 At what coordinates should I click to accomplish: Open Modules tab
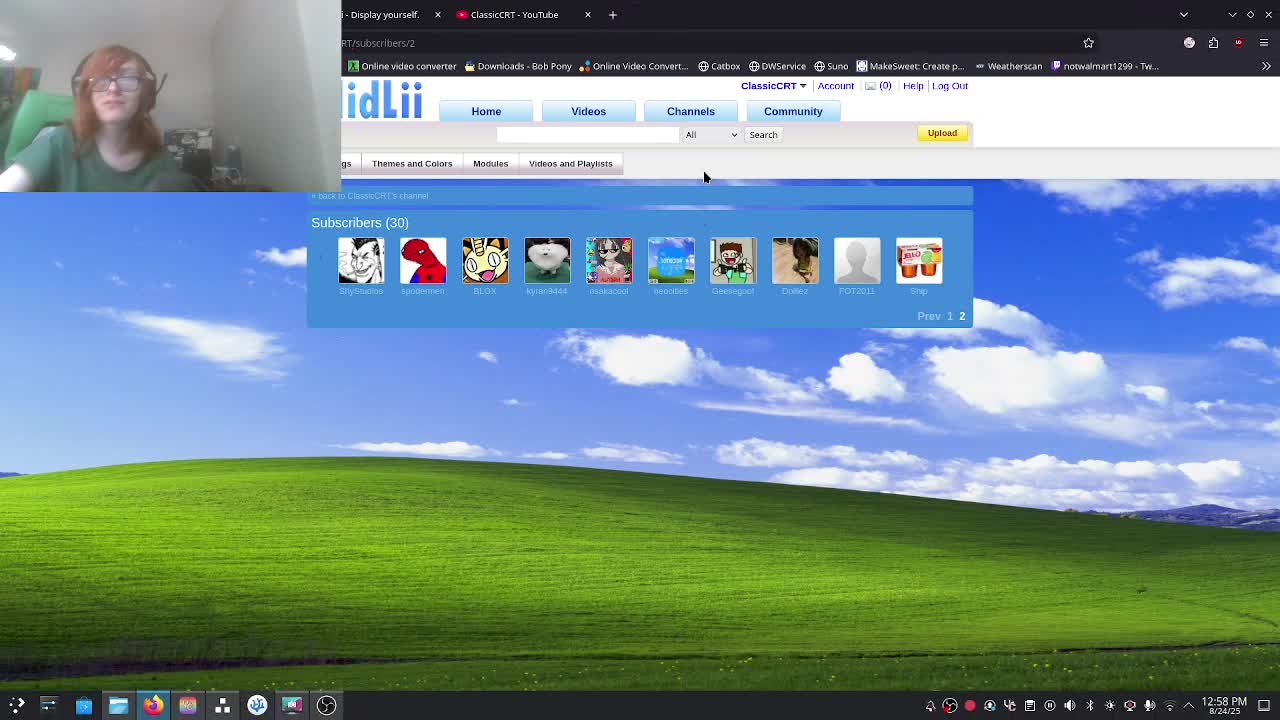click(490, 163)
